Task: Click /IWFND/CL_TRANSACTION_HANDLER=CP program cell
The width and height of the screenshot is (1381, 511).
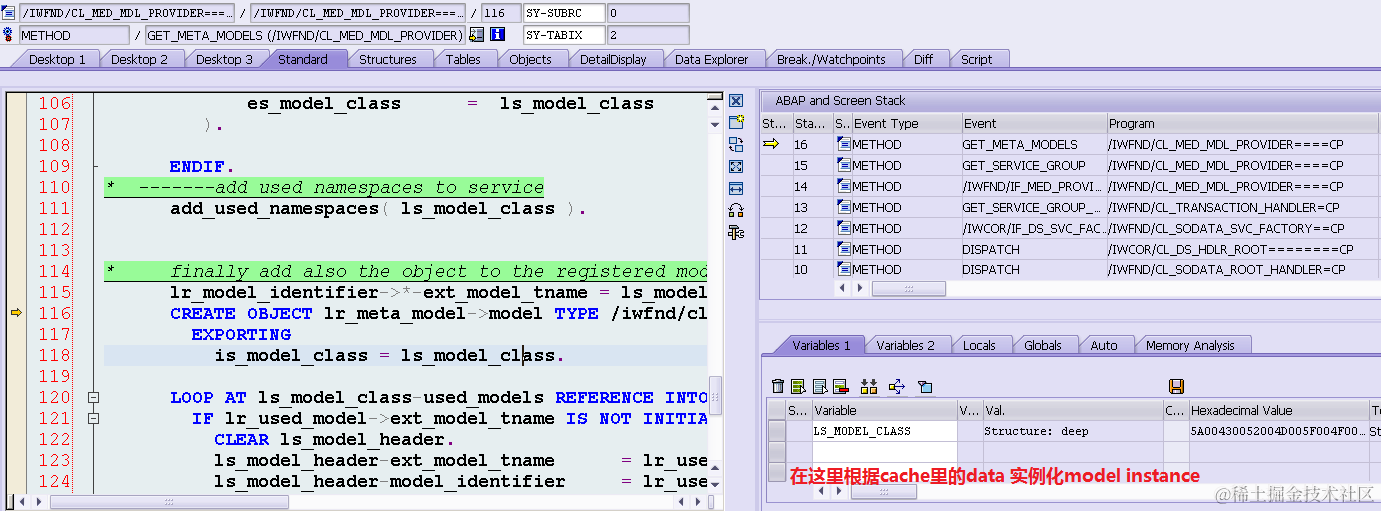Action: tap(1243, 207)
